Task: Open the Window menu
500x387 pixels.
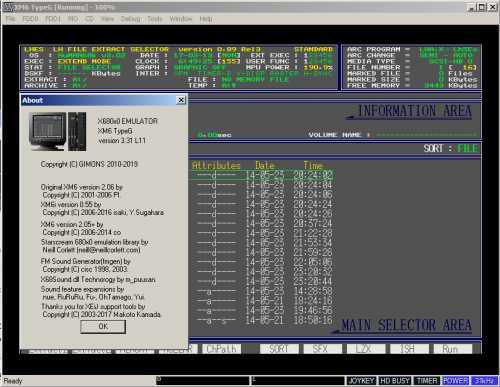Action: pyautogui.click(x=181, y=19)
